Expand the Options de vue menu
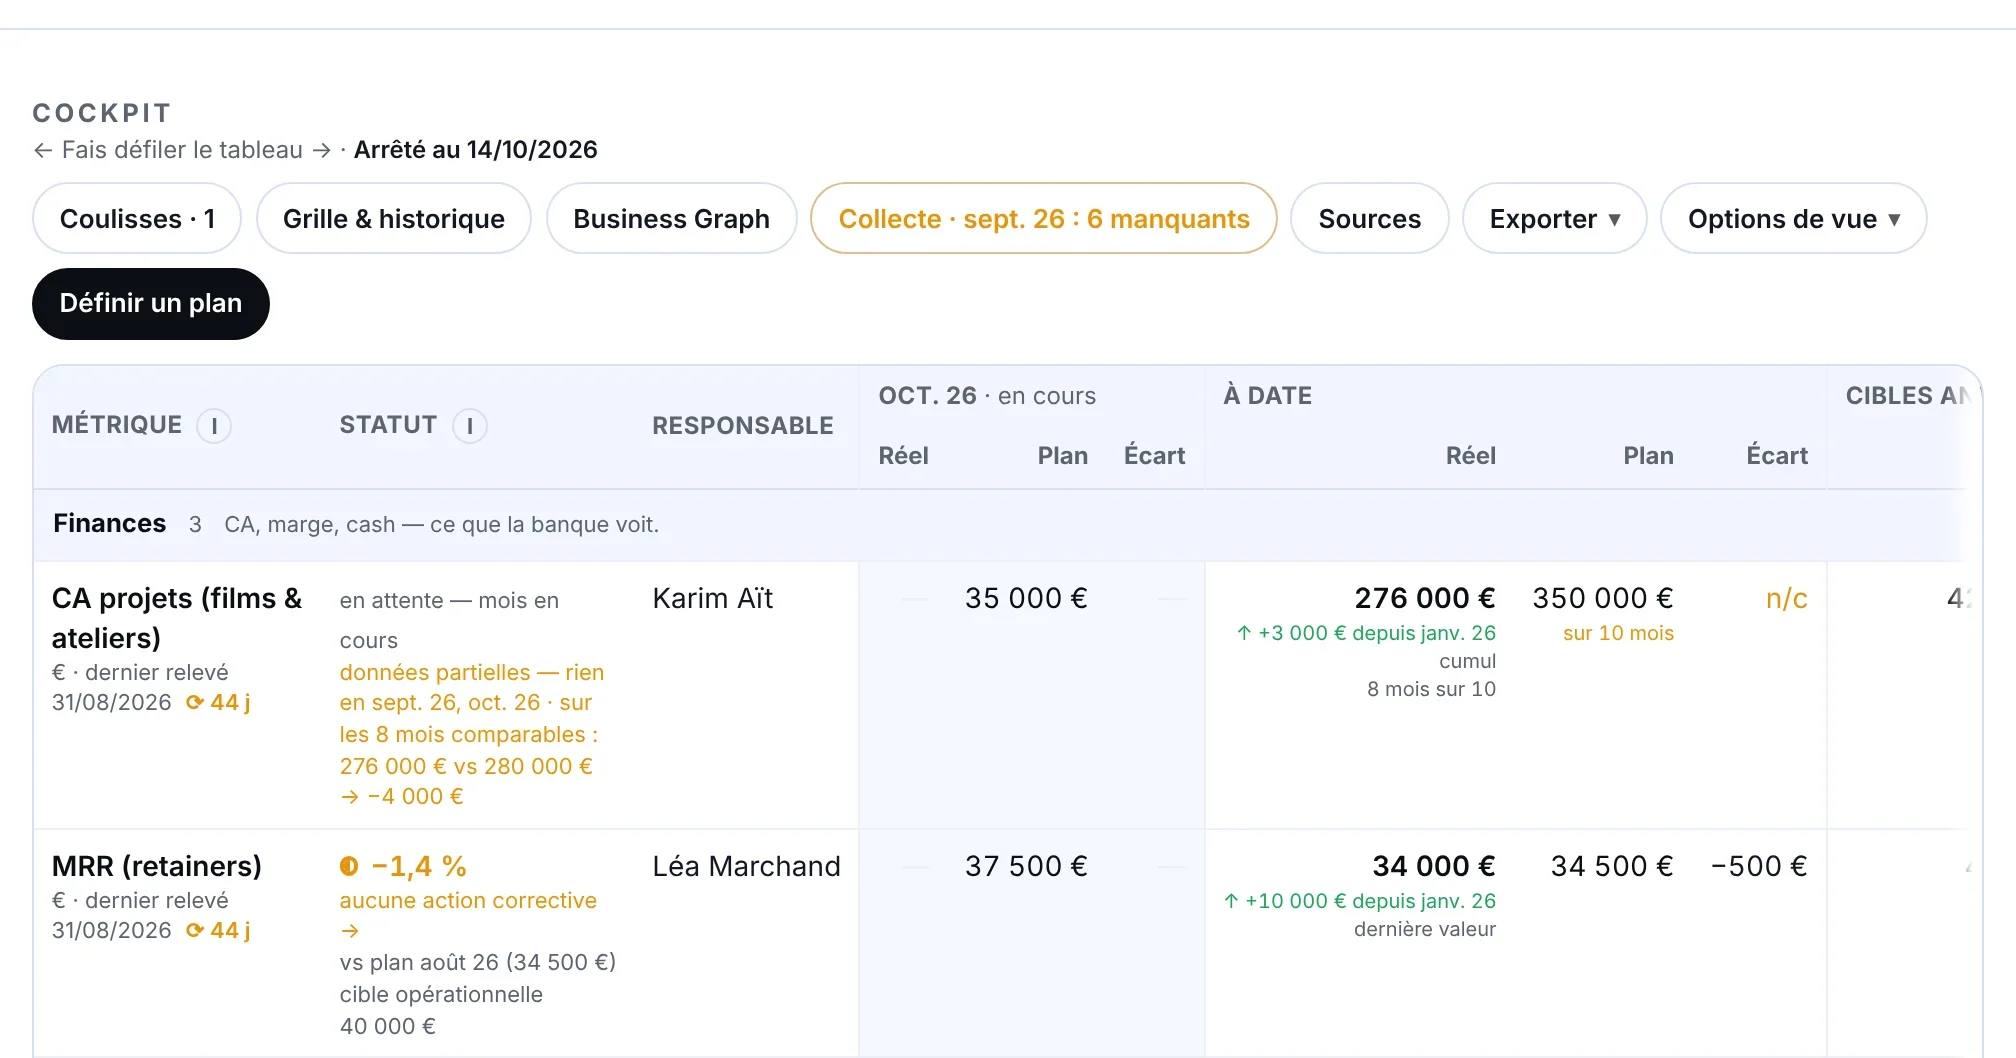 click(x=1793, y=219)
